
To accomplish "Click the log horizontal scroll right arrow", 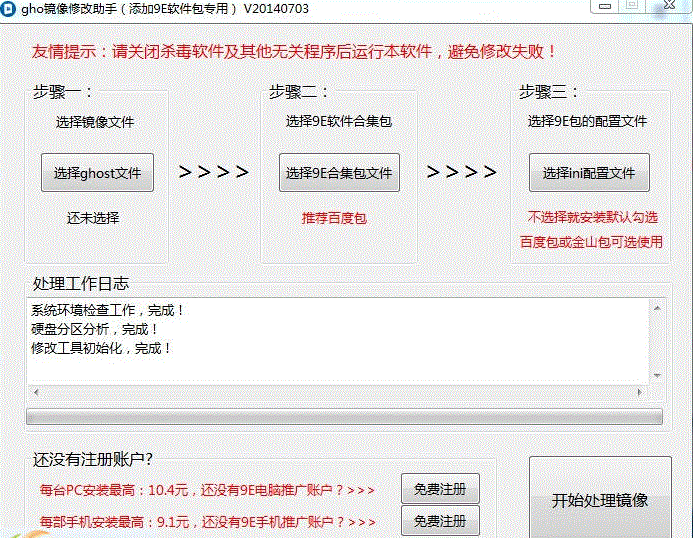I will click(639, 392).
